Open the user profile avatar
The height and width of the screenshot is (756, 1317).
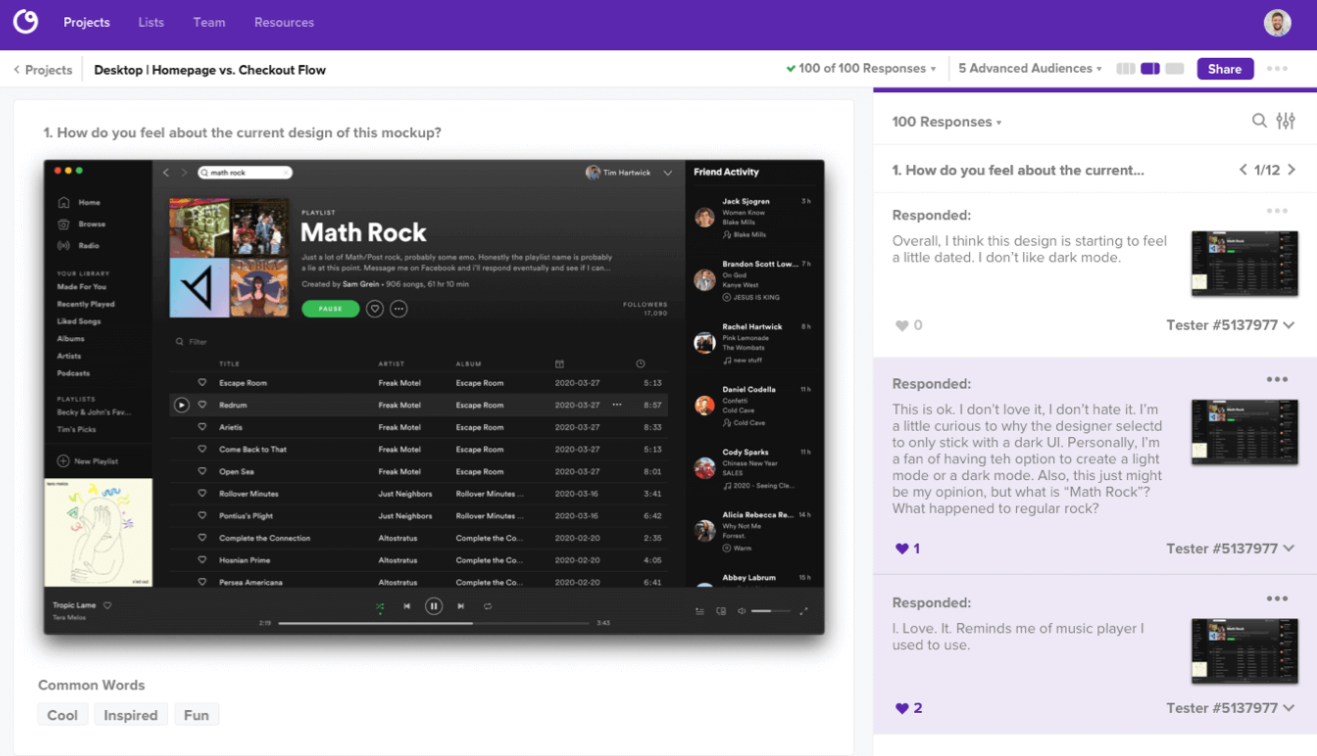coord(1277,22)
